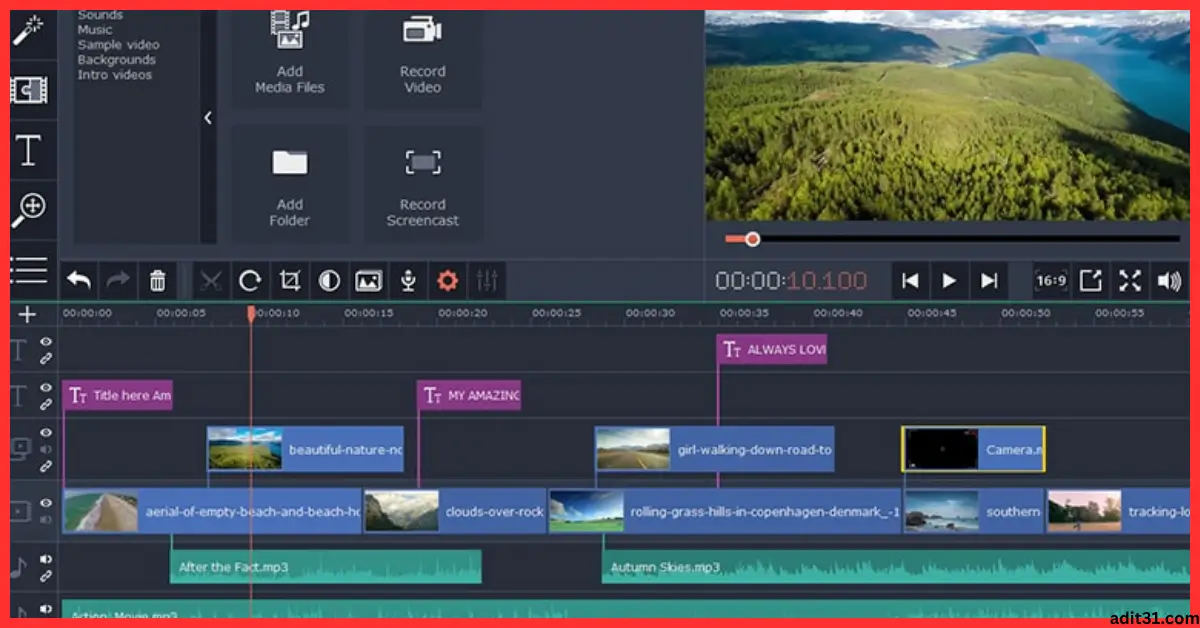Mute the main video track audio
1200x628 pixels.
pyautogui.click(x=46, y=520)
